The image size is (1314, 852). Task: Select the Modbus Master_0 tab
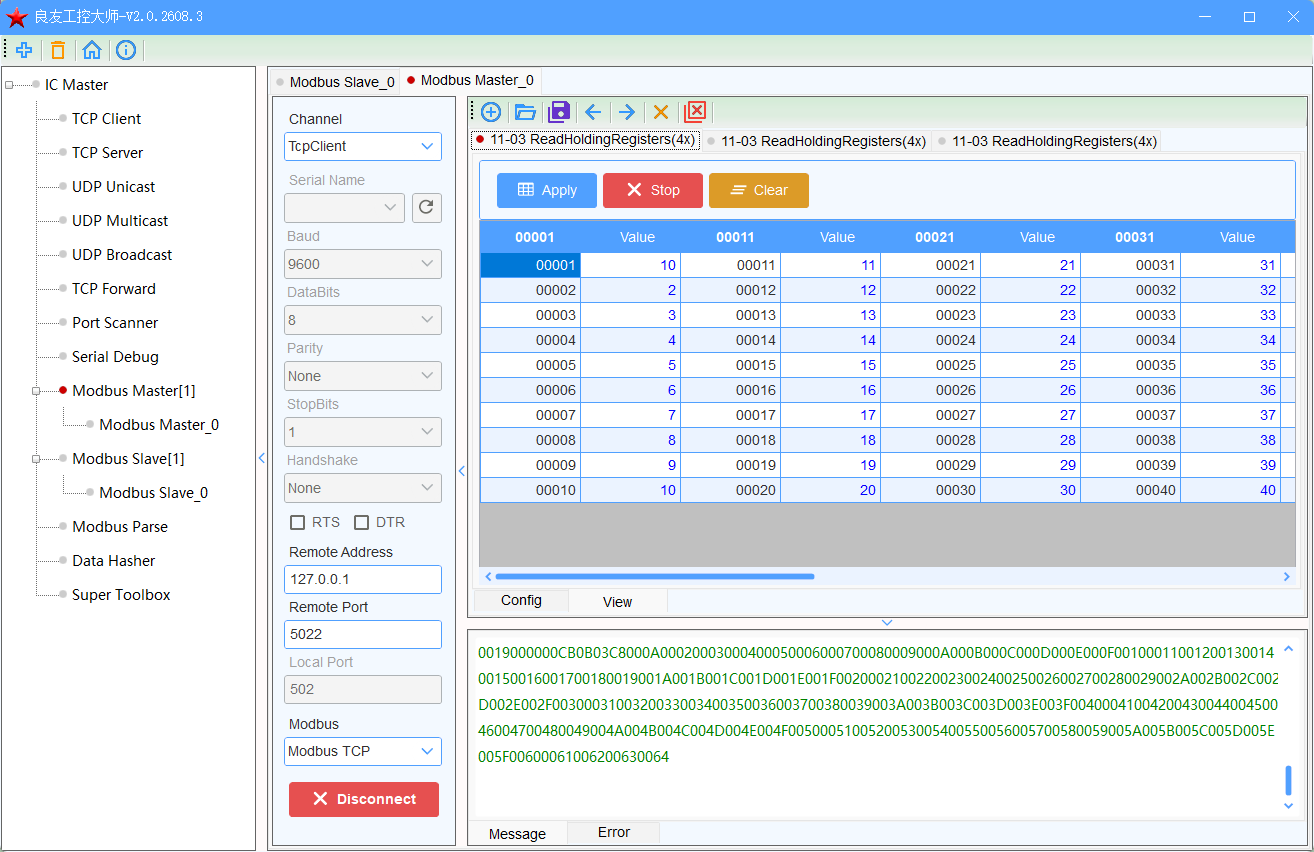[x=471, y=80]
